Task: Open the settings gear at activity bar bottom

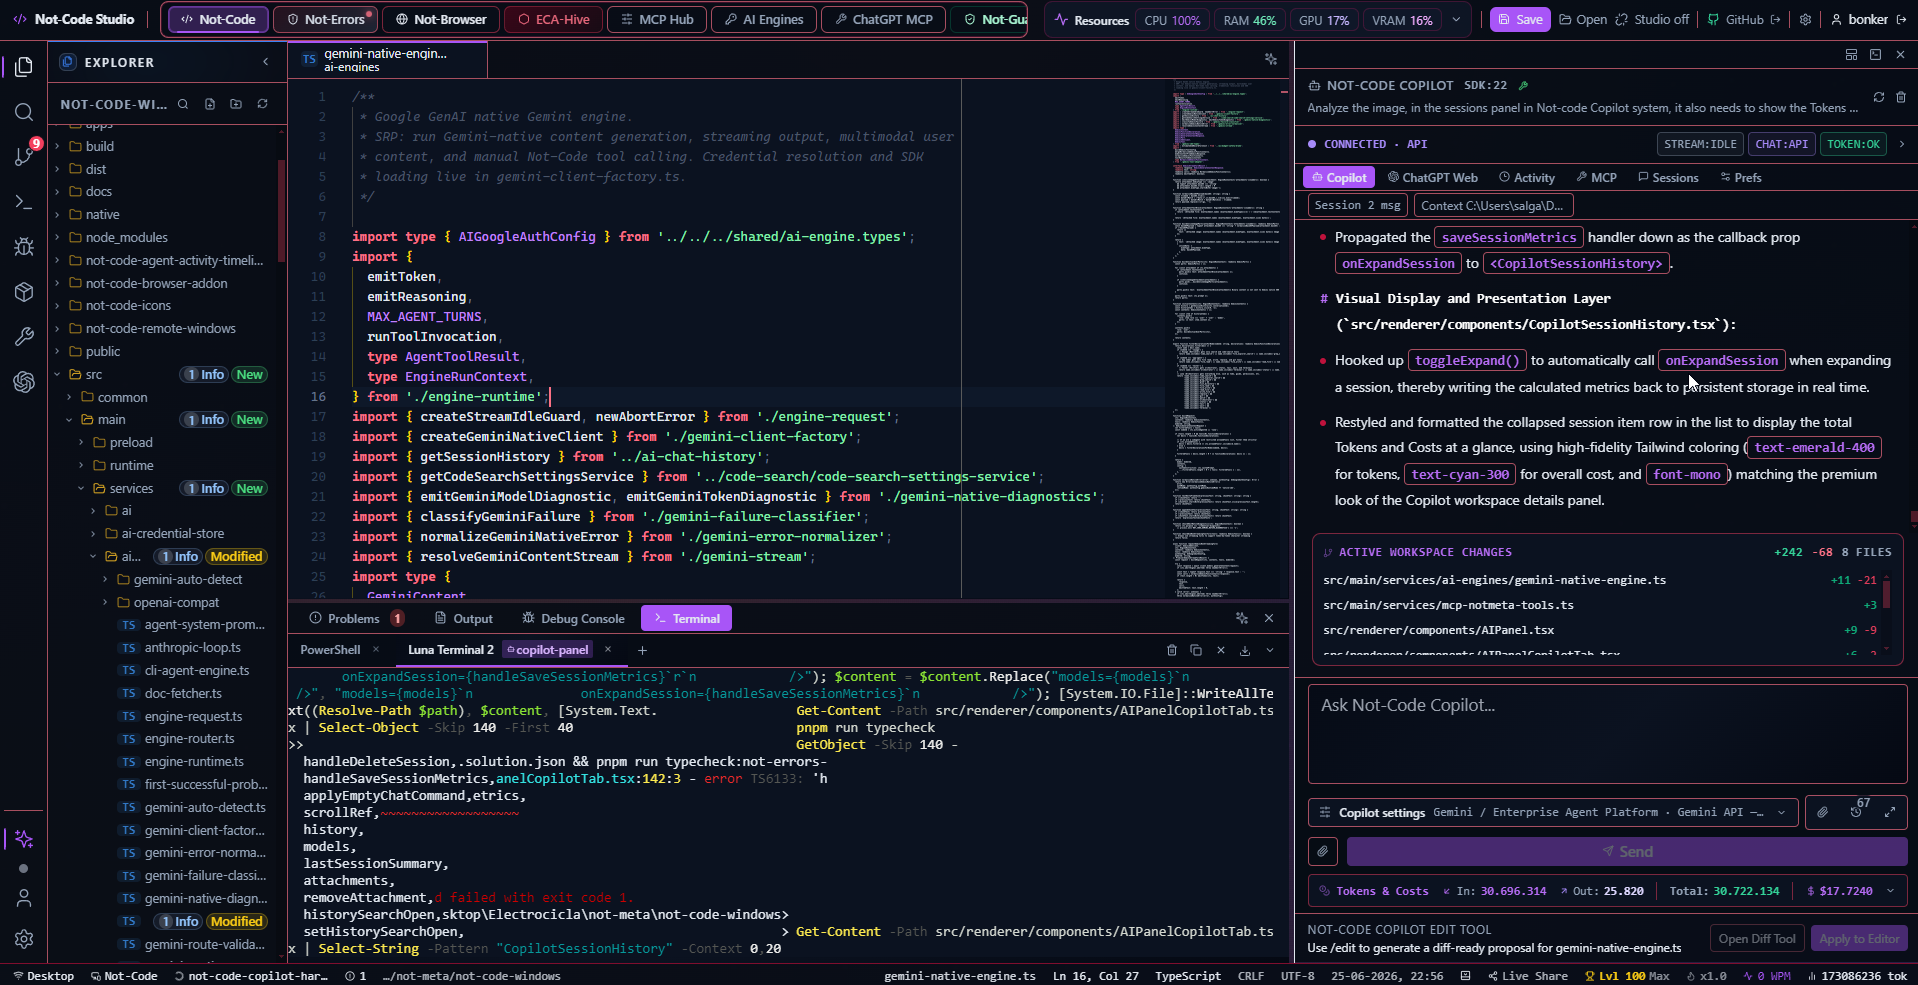Action: point(24,939)
